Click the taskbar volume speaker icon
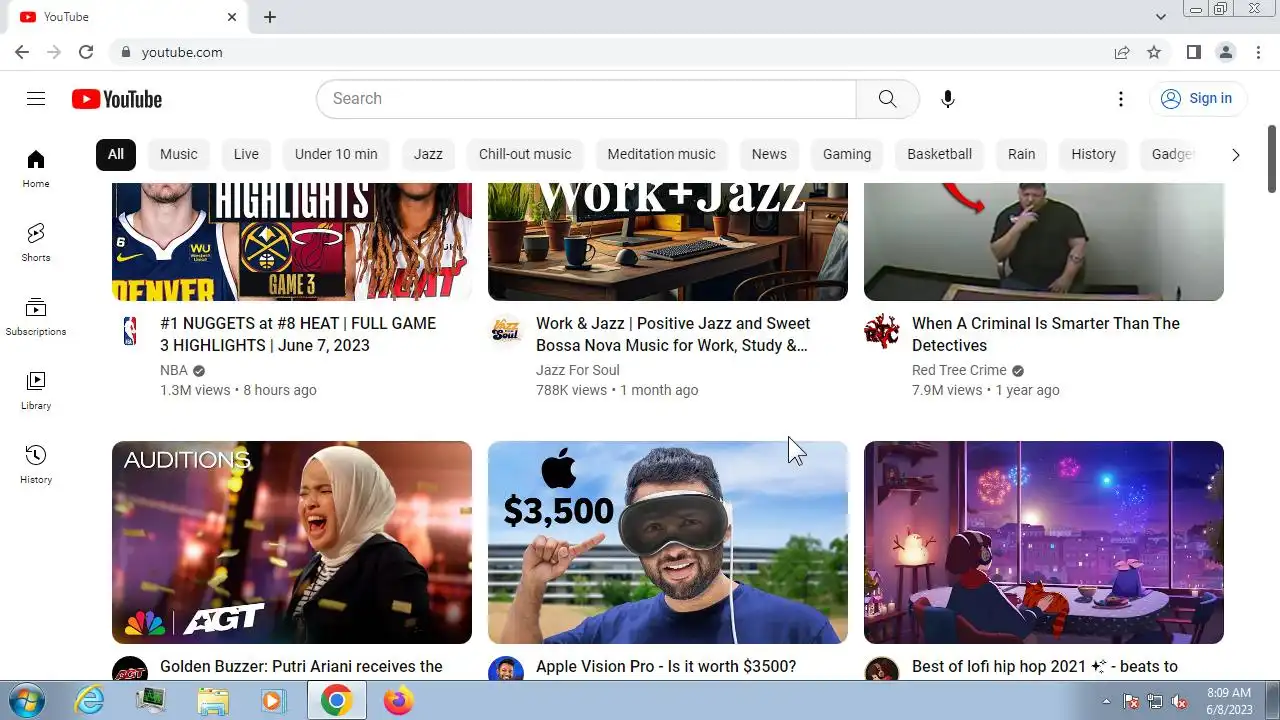Image resolution: width=1280 pixels, height=720 pixels. point(1181,701)
